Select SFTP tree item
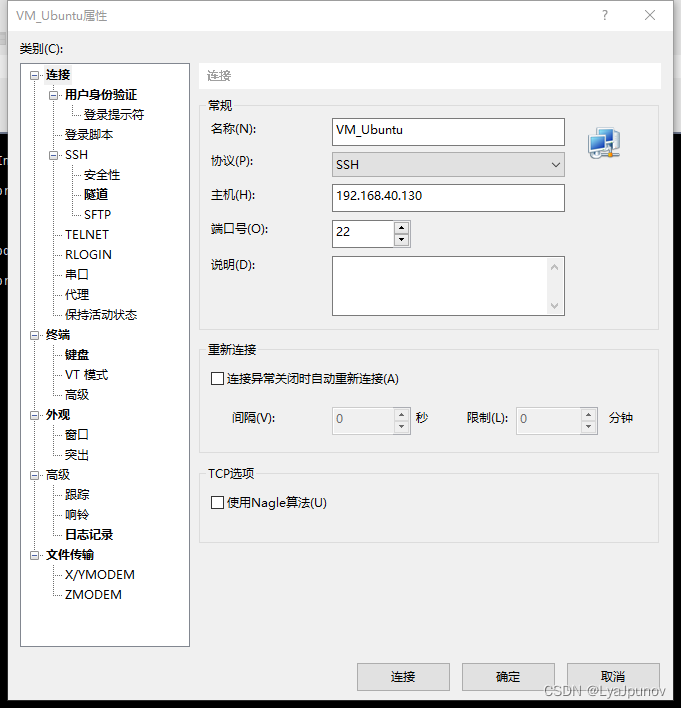The width and height of the screenshot is (681, 708). (x=97, y=214)
